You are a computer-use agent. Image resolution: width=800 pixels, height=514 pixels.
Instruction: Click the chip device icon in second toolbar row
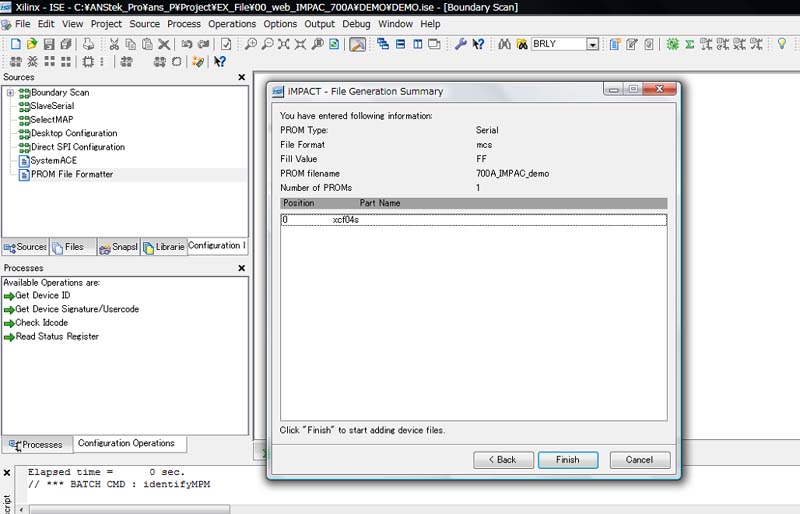point(88,62)
